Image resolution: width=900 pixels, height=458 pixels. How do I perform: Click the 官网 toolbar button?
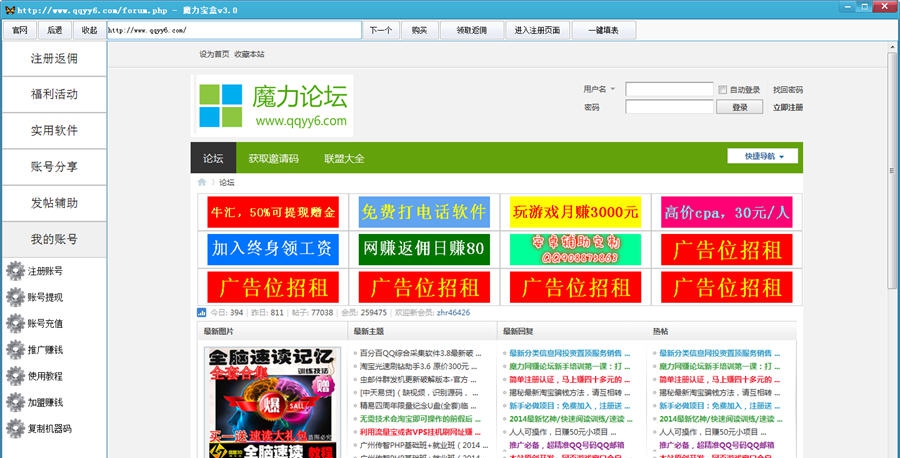pos(20,30)
